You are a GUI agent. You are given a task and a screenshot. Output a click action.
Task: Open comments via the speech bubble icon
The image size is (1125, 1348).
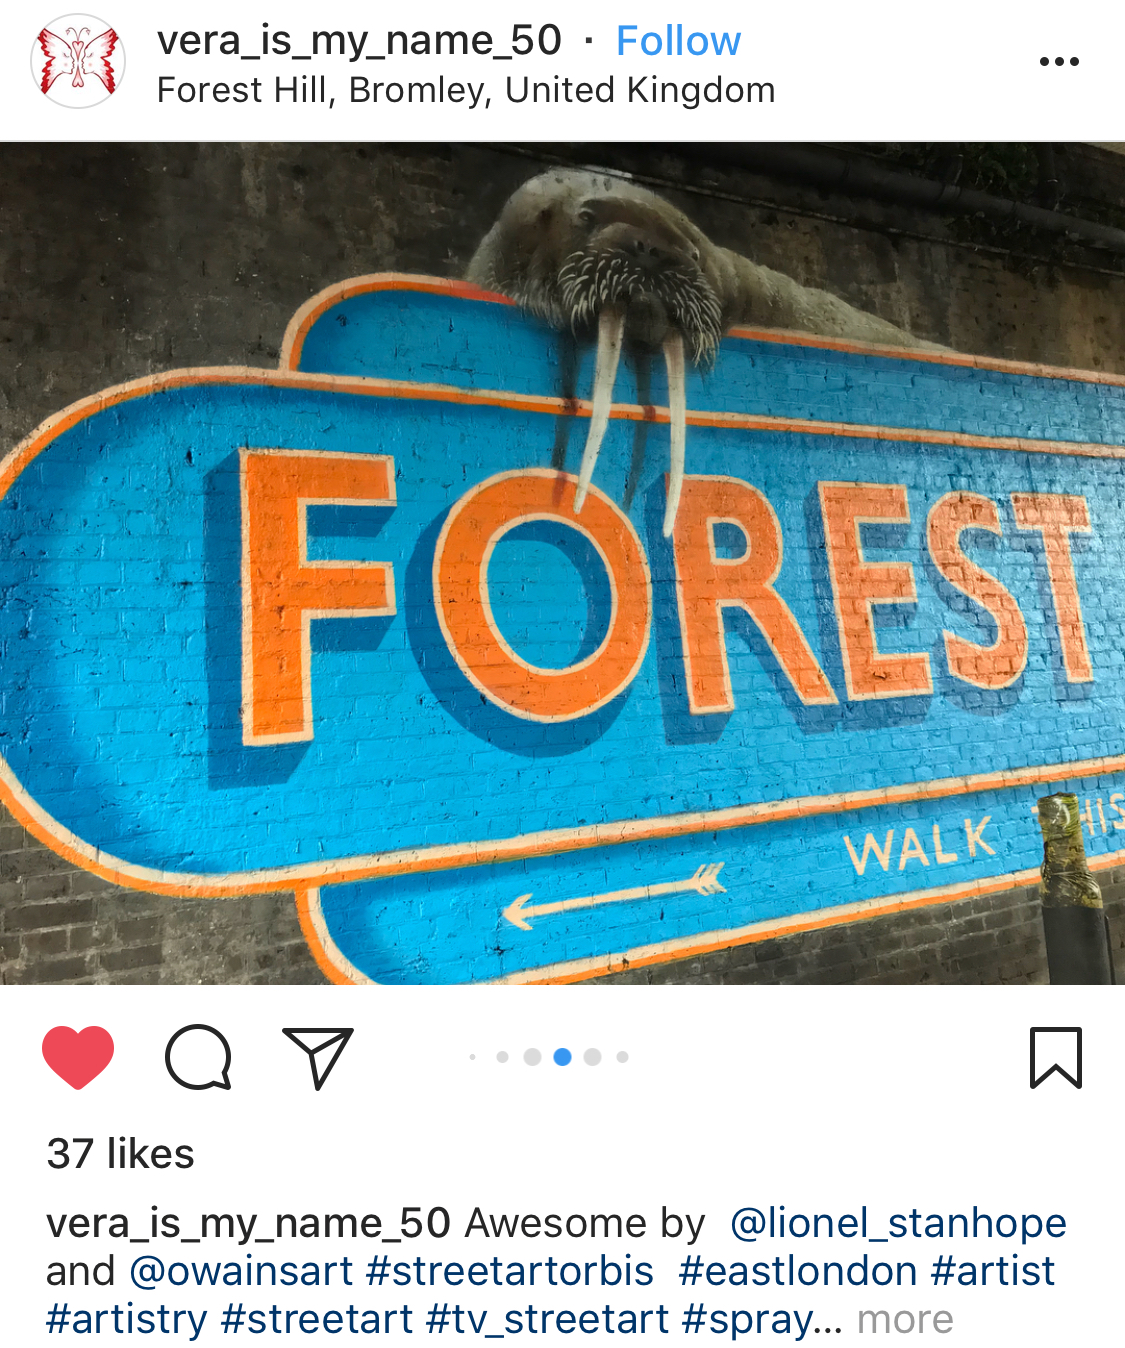(198, 1057)
